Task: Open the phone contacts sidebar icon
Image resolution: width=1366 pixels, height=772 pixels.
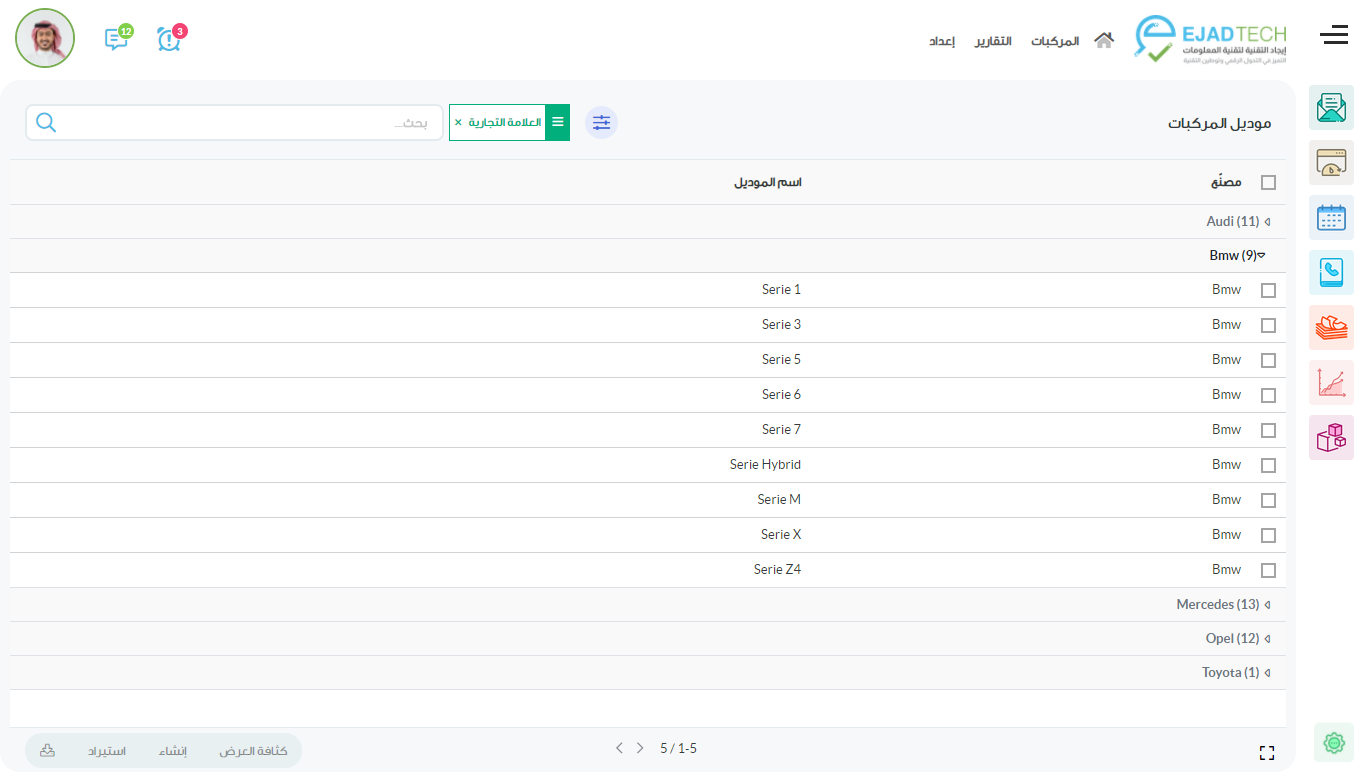Action: [1331, 273]
